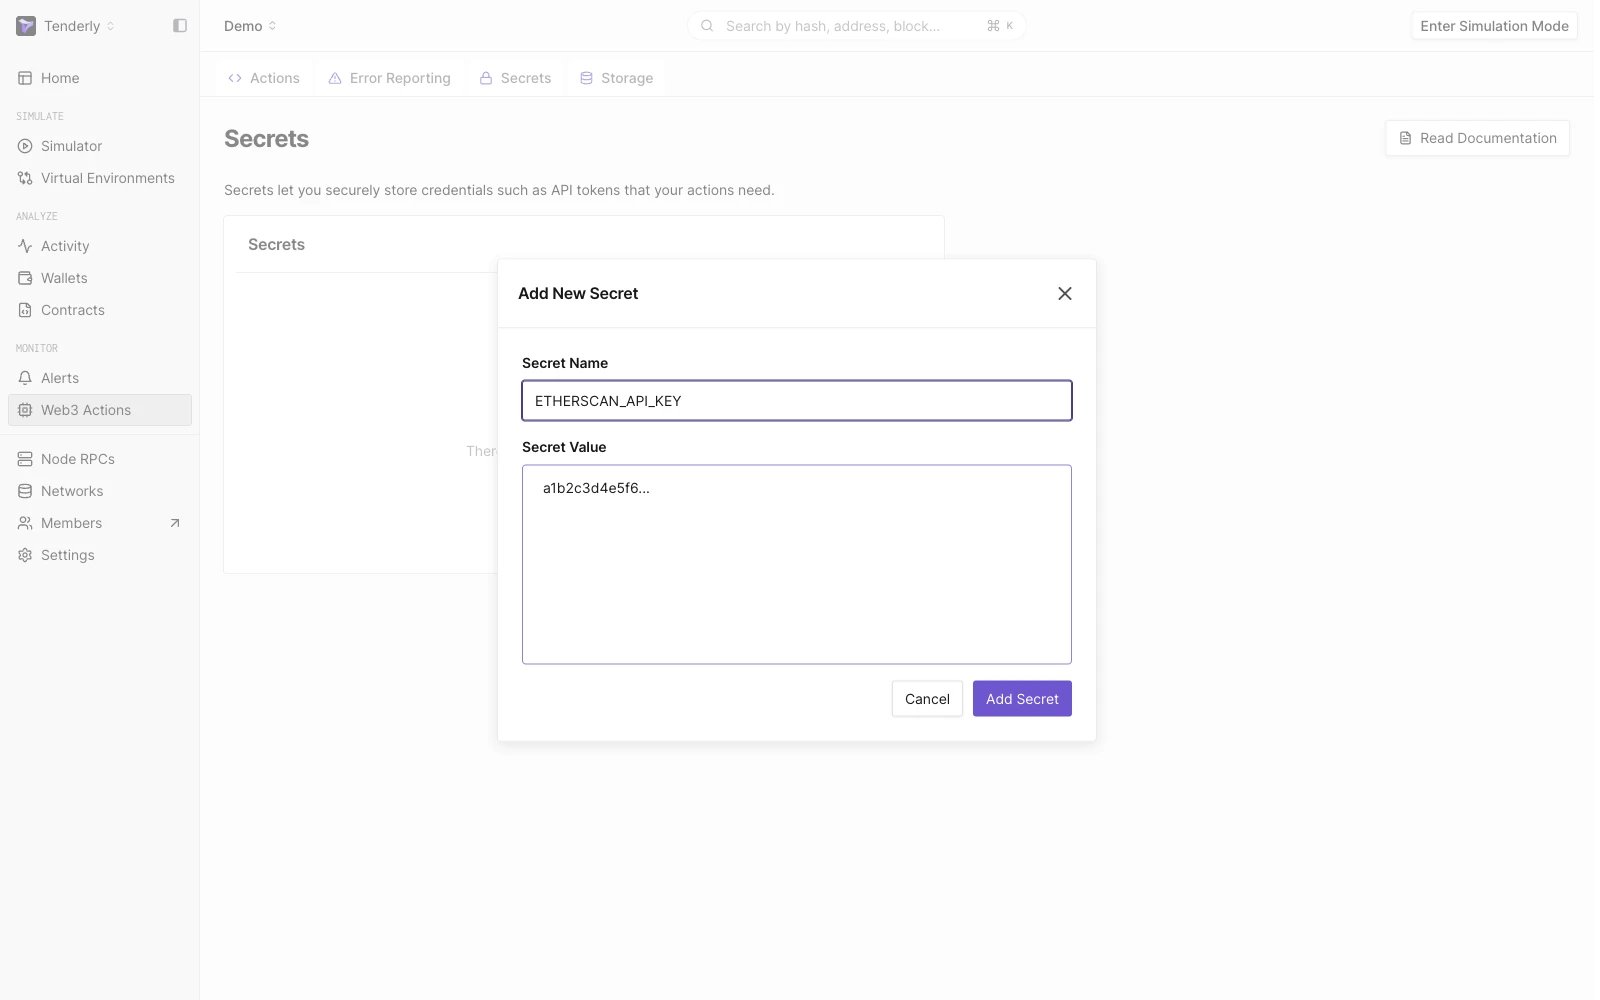Click the Actions code brackets icon
1600x1000 pixels.
click(x=235, y=78)
